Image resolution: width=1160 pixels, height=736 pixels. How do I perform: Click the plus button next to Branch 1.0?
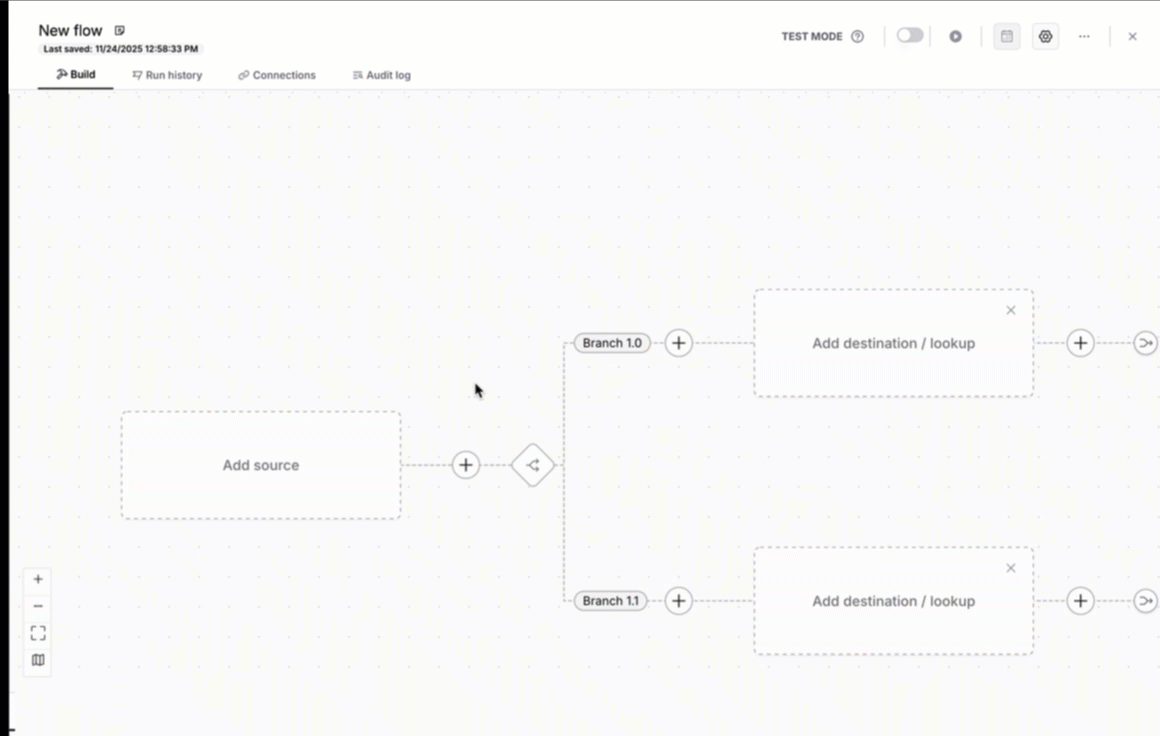coord(678,343)
